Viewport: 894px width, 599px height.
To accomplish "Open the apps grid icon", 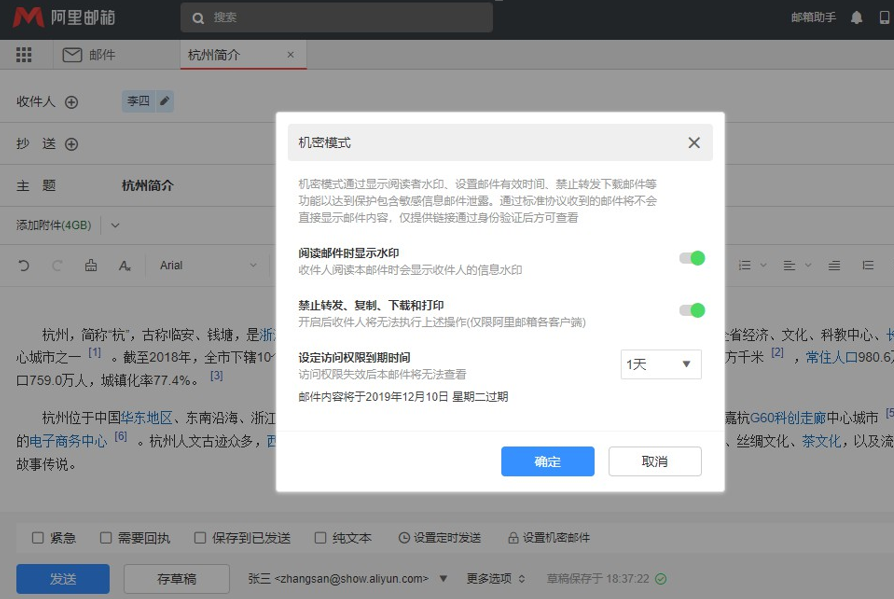I will click(x=24, y=55).
